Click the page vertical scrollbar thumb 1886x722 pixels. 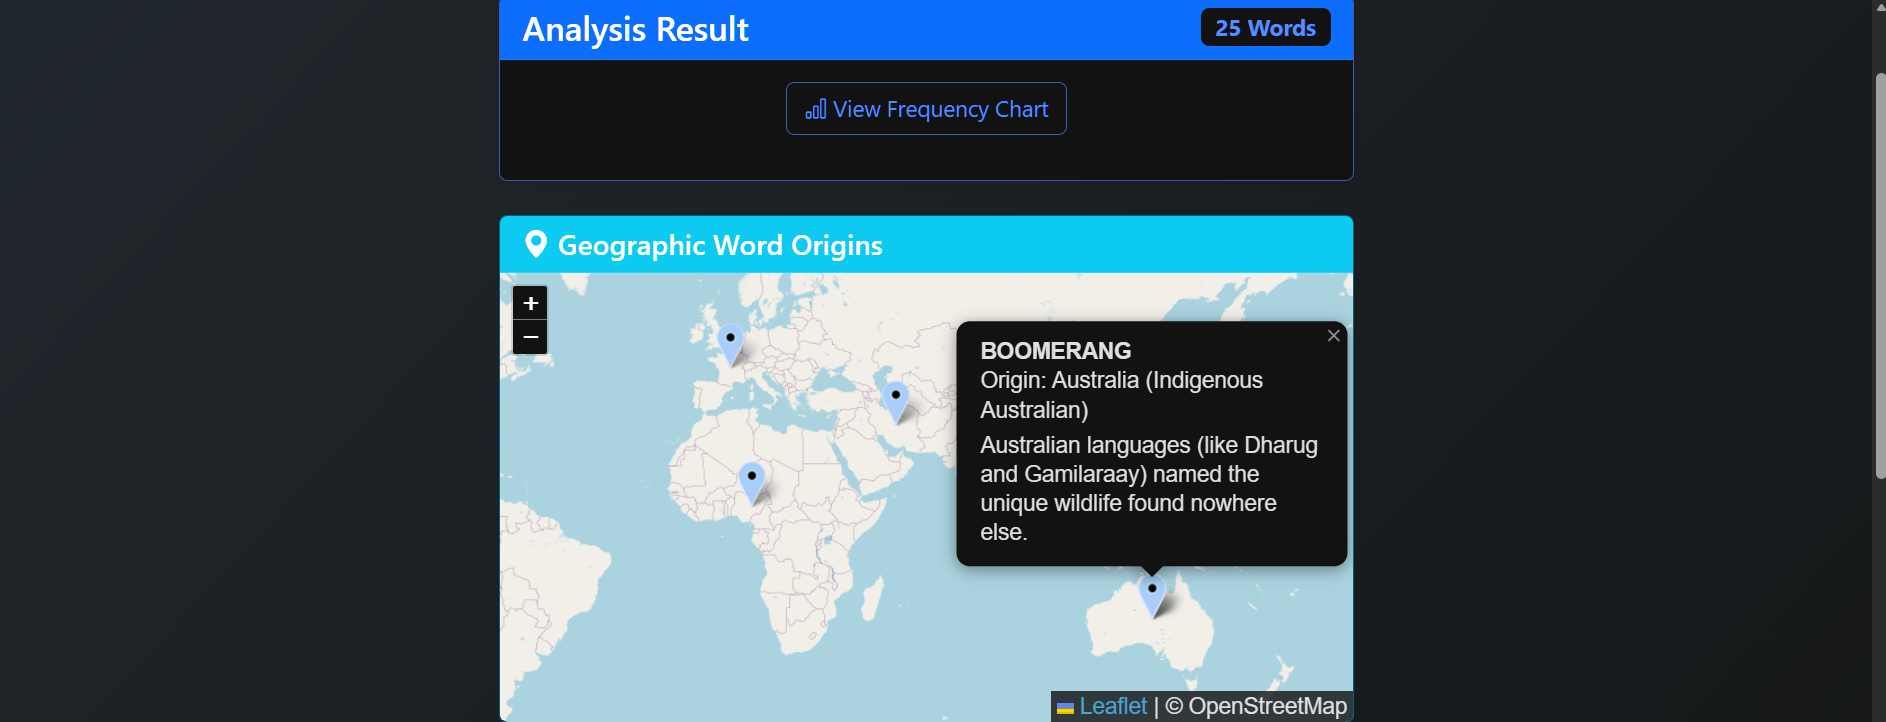point(1880,276)
